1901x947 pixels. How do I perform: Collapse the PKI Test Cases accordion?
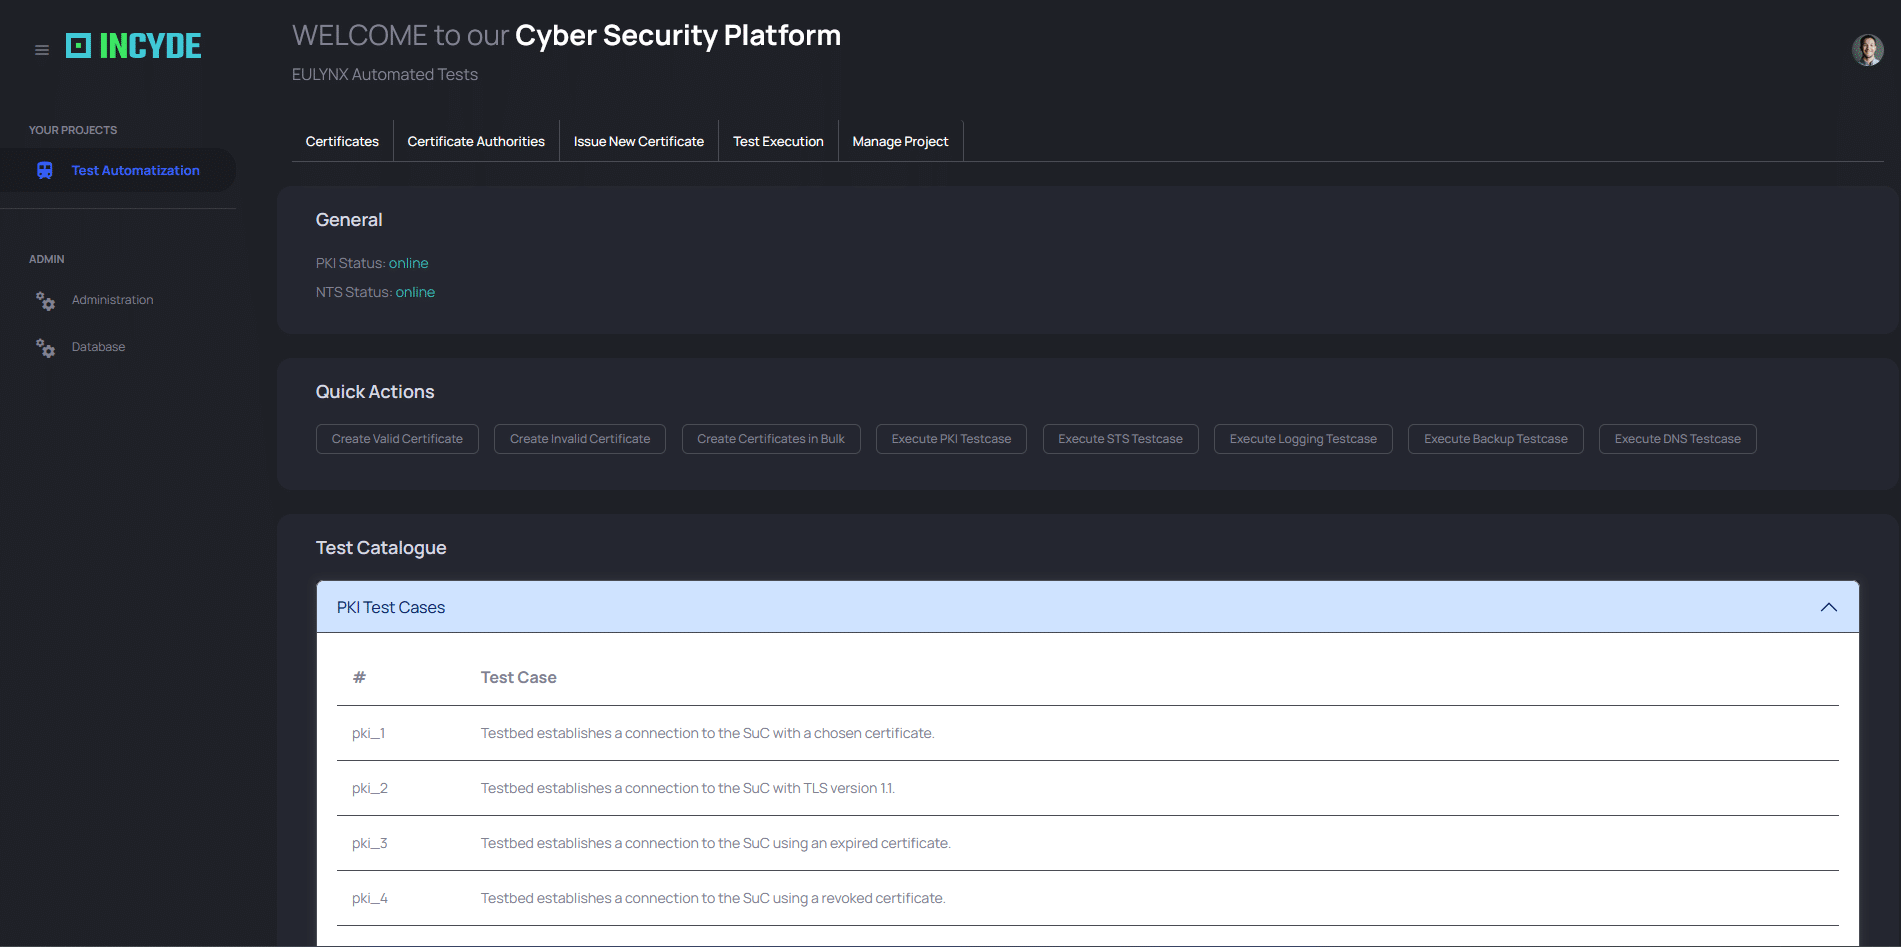1088,607
